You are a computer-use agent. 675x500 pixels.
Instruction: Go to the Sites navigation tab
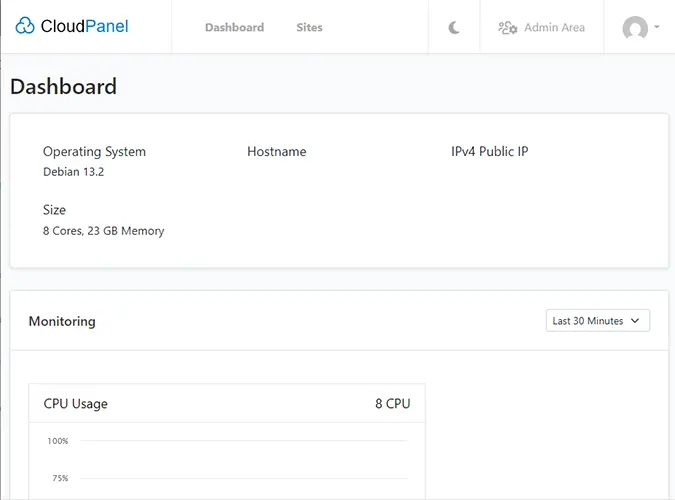point(309,27)
